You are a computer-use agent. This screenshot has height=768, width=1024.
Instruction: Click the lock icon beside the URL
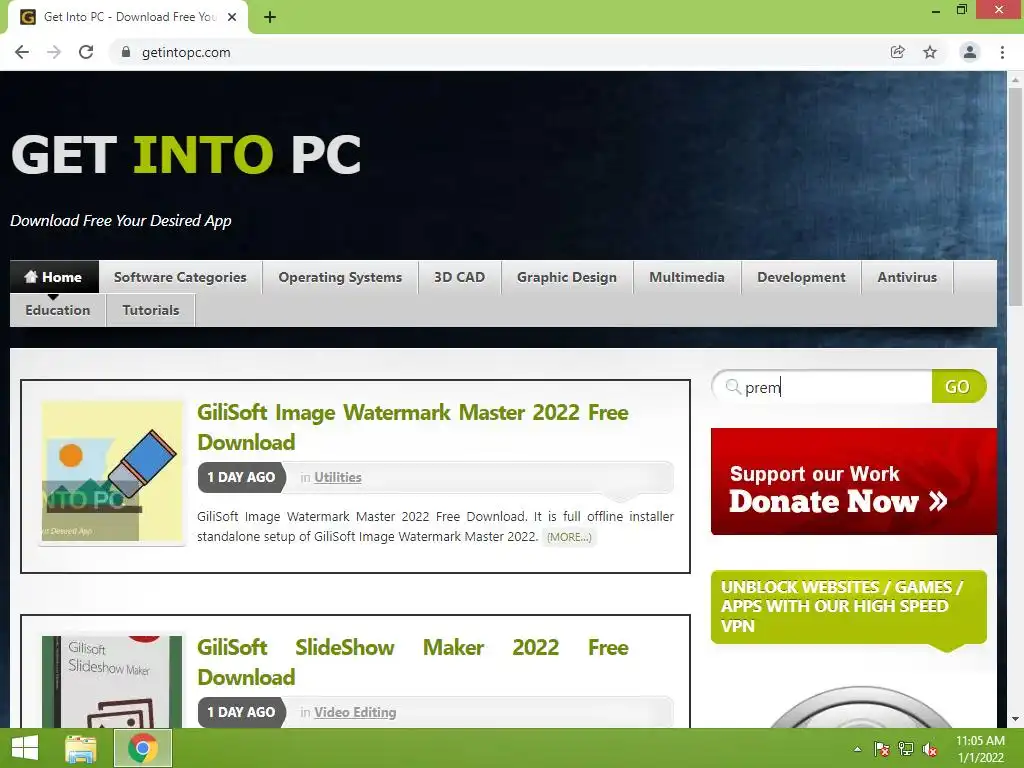(126, 52)
